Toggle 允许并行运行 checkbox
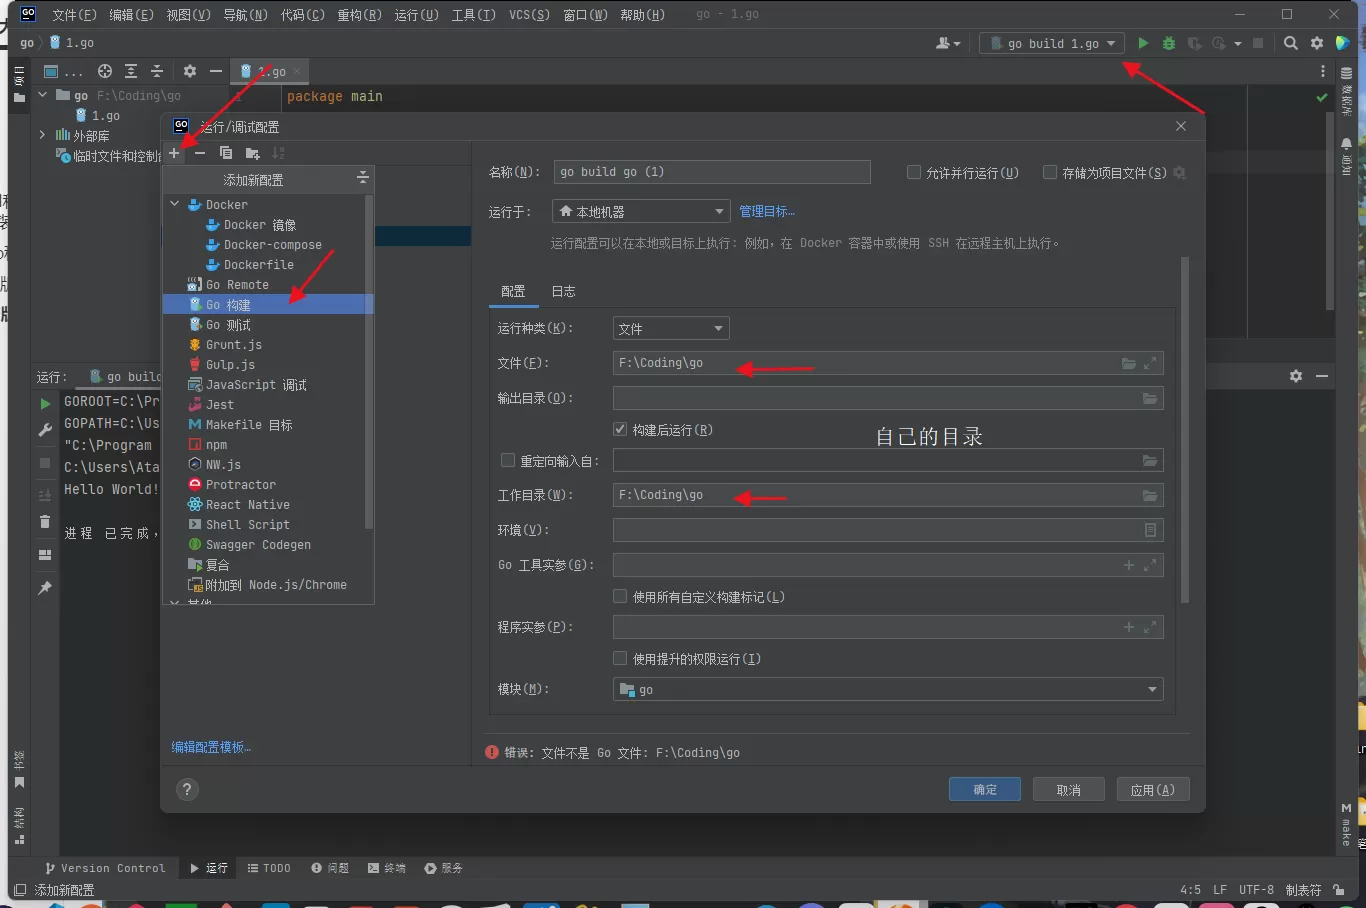1366x908 pixels. pyautogui.click(x=914, y=172)
